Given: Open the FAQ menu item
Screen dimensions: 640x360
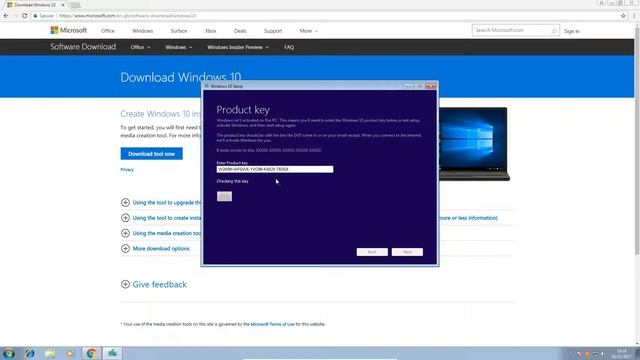Looking at the screenshot, I should point(289,47).
